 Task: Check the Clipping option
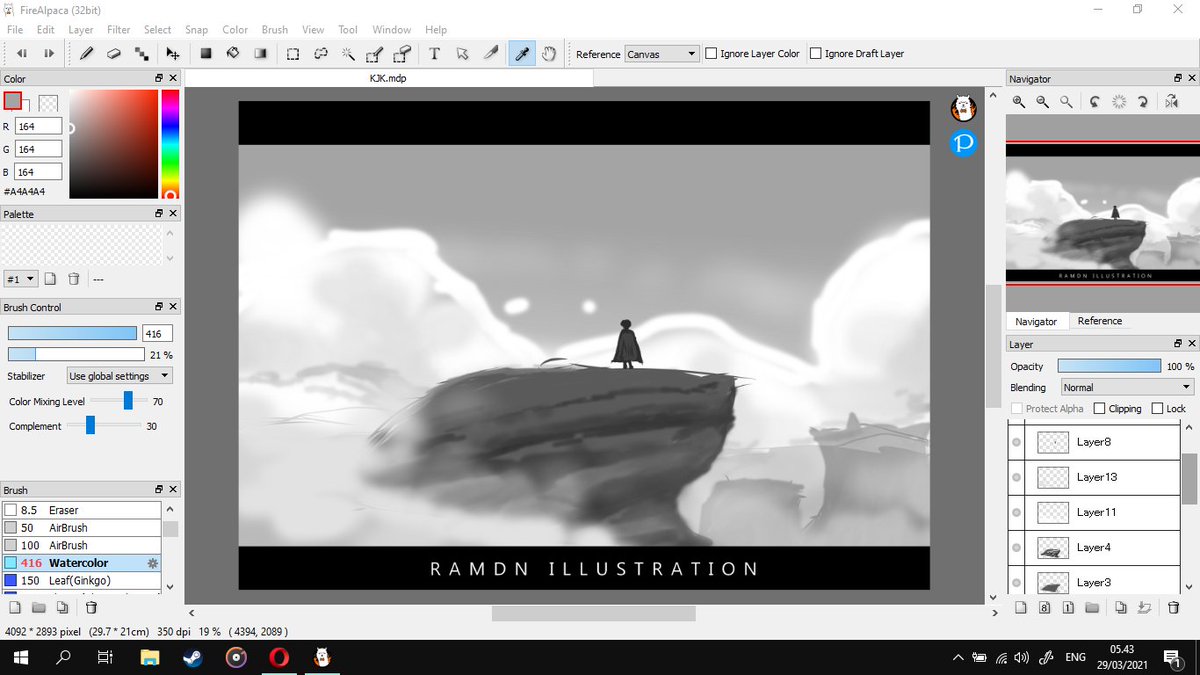pyautogui.click(x=1100, y=408)
